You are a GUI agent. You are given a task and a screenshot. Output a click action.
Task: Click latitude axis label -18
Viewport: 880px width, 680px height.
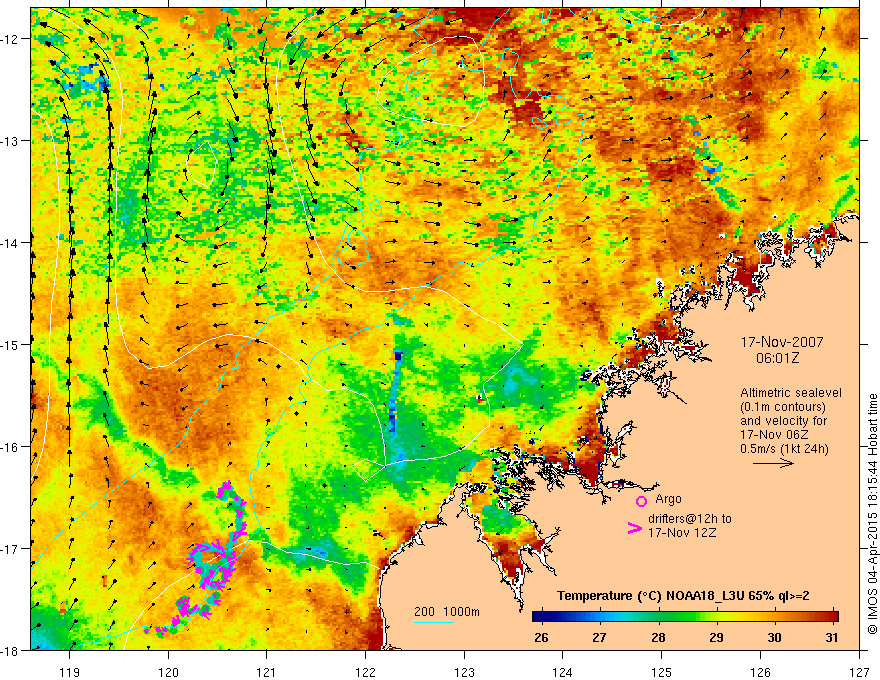point(11,650)
